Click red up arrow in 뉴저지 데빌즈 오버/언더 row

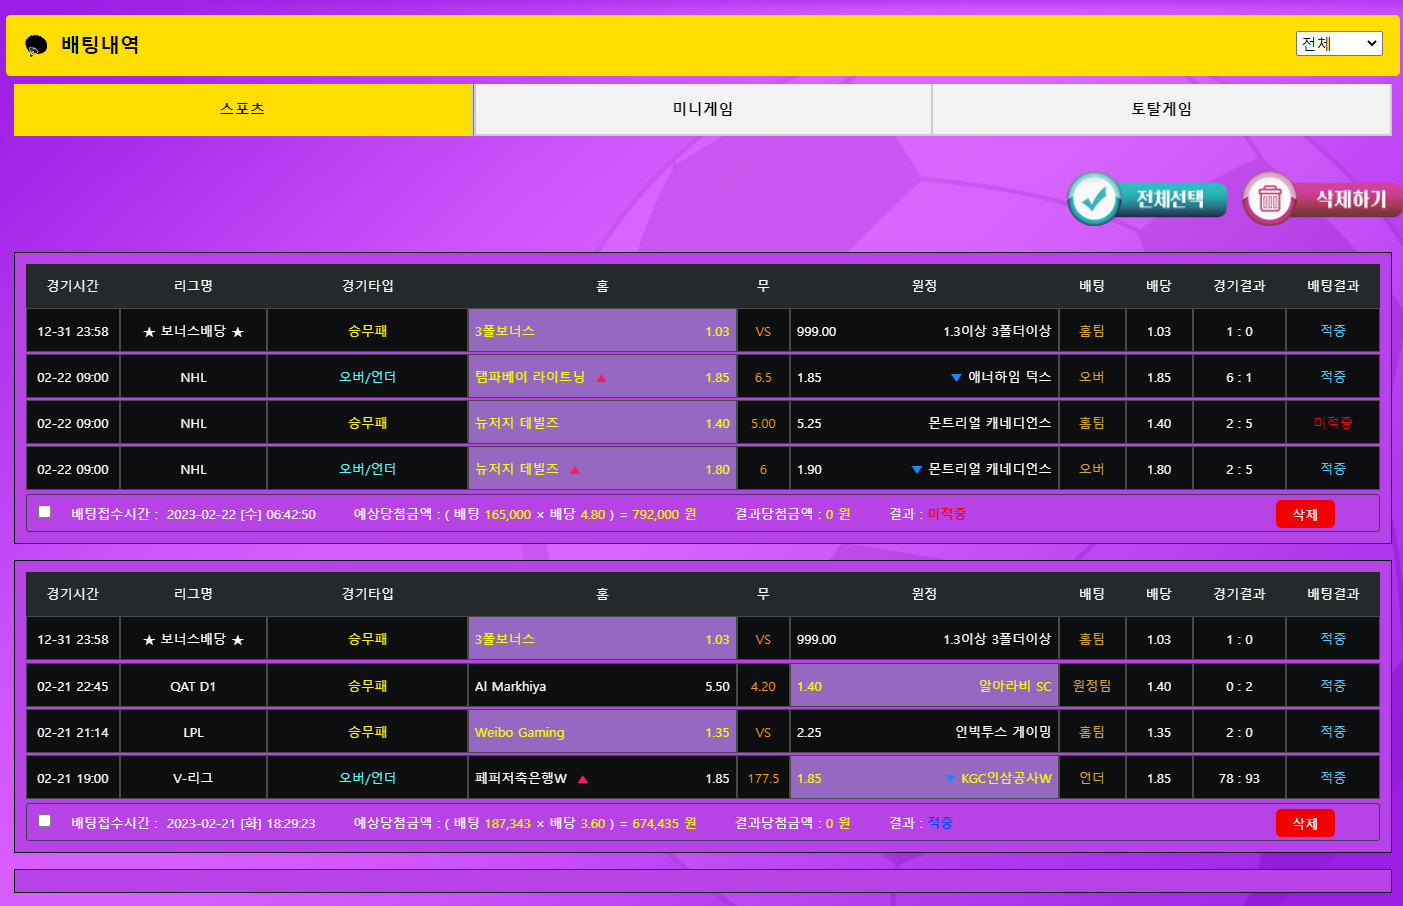pyautogui.click(x=575, y=470)
